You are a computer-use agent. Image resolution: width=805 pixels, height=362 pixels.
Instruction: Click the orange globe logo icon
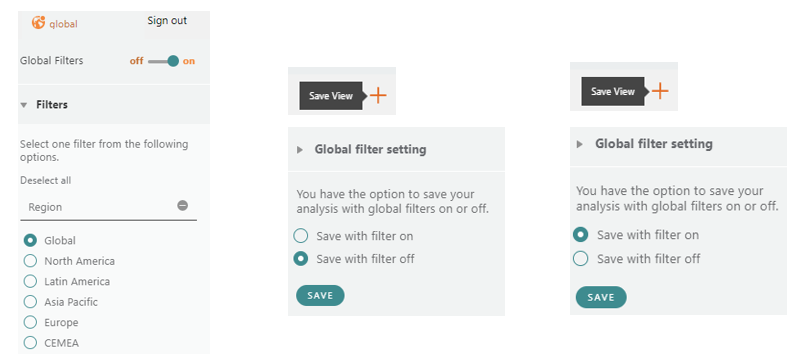coord(39,23)
